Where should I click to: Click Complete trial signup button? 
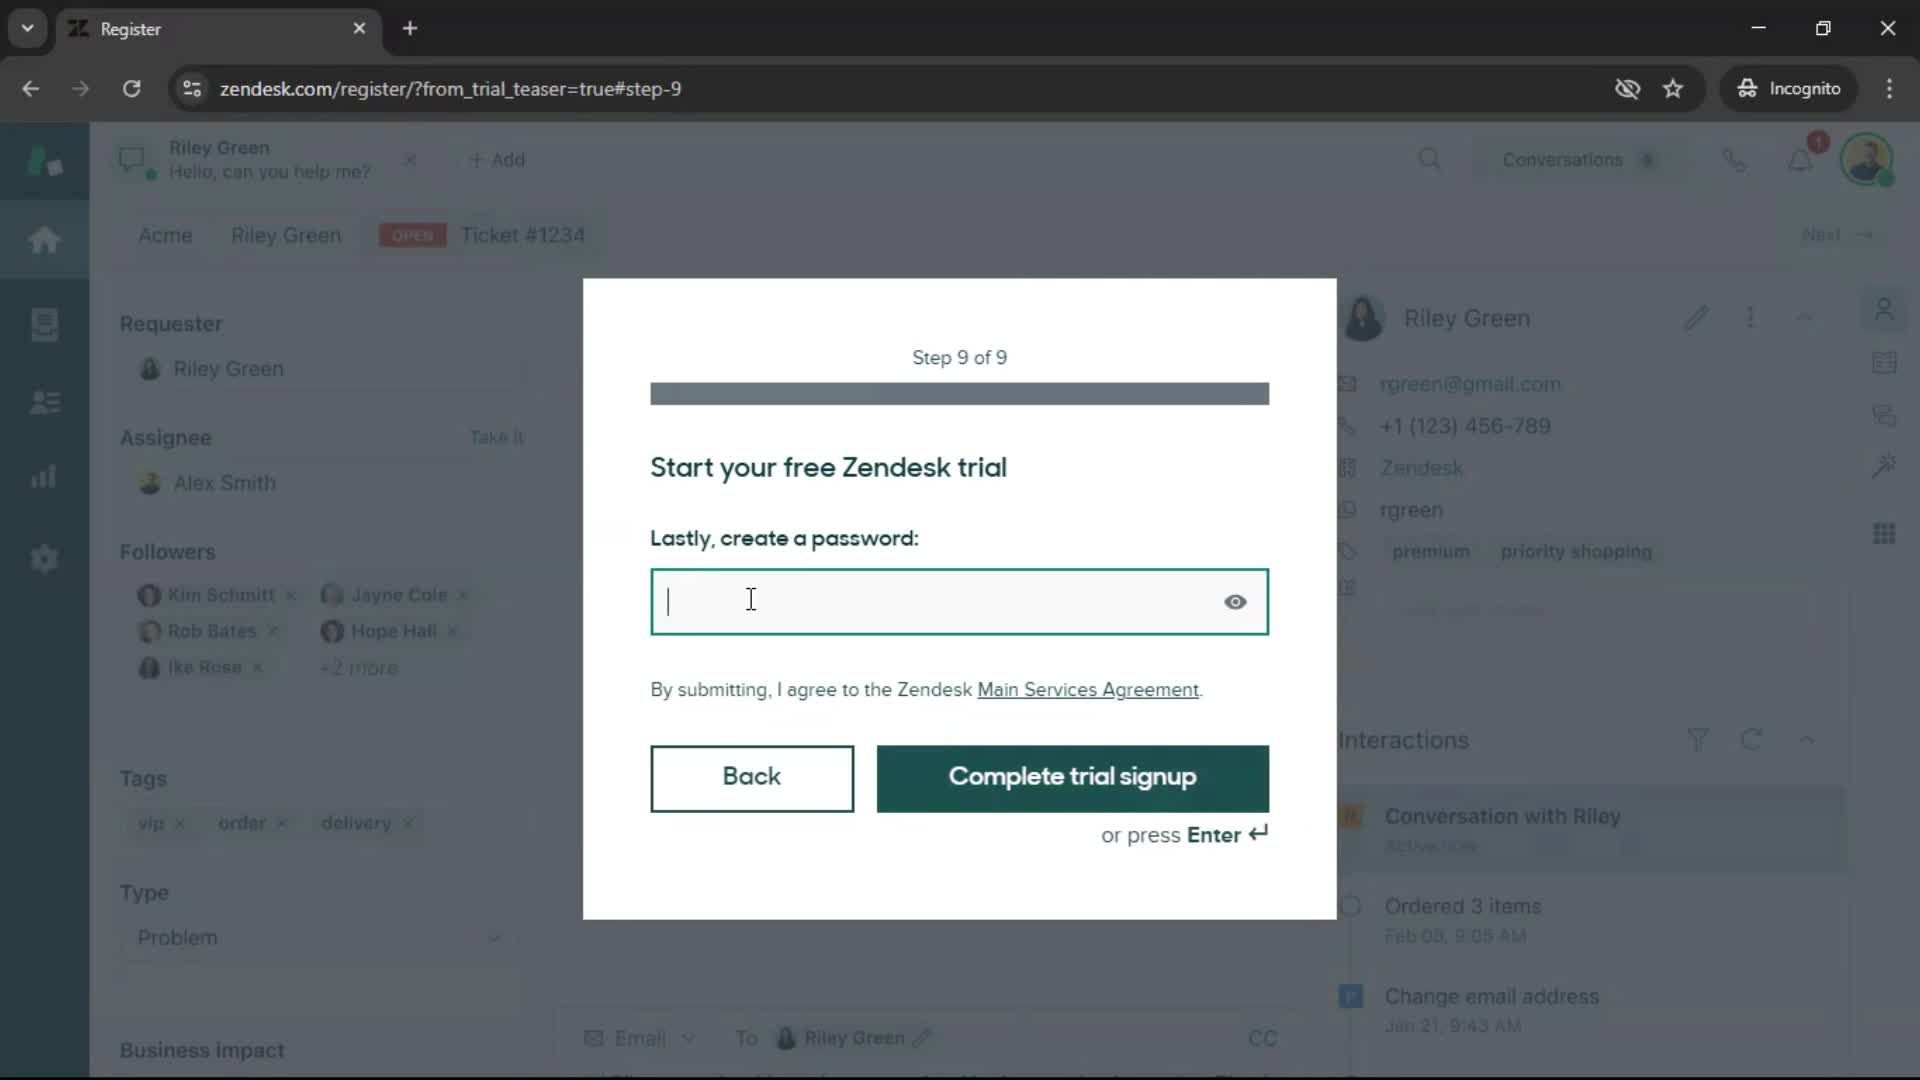pos(1072,778)
